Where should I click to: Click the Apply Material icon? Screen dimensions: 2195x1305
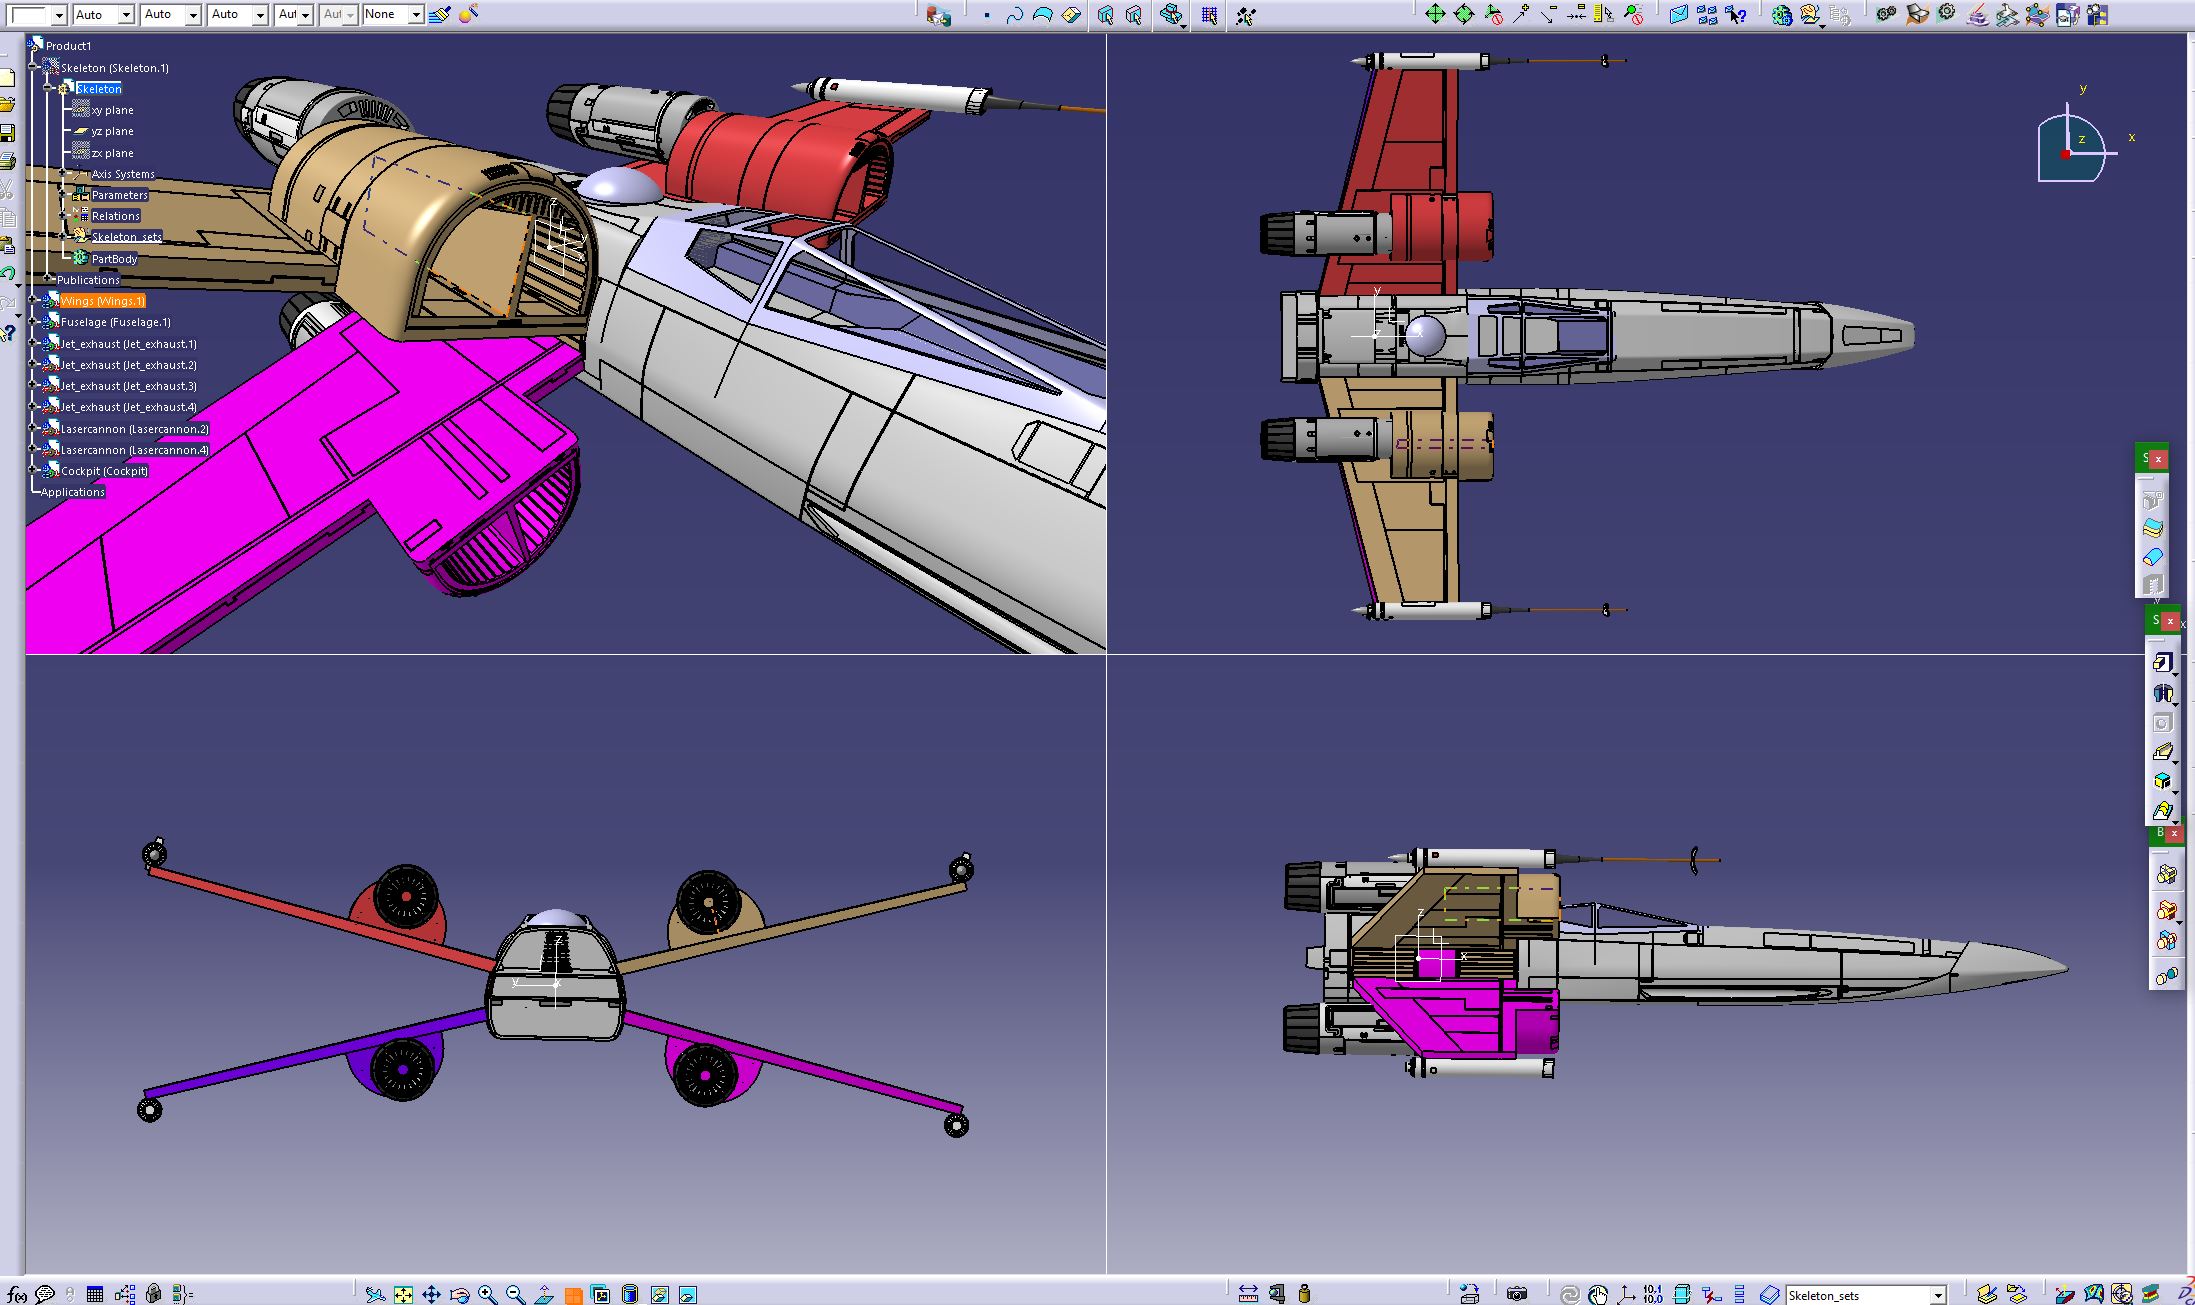coord(1468,1294)
